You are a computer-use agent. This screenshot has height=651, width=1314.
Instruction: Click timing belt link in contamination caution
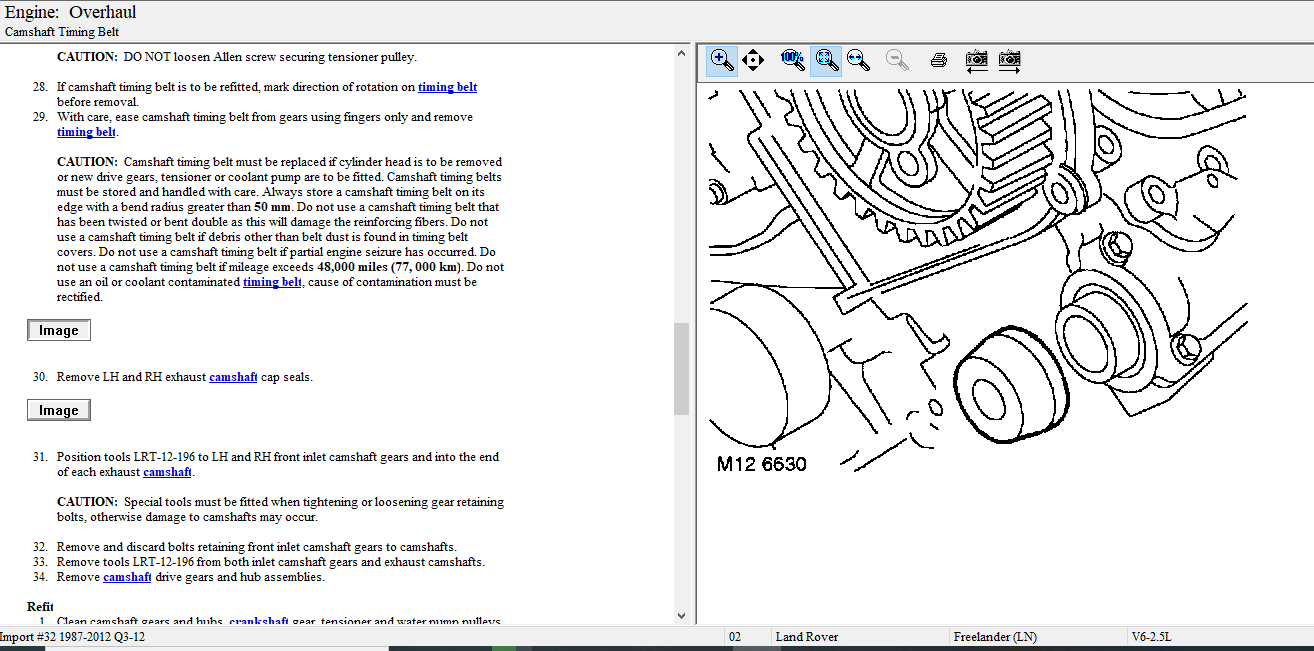272,282
